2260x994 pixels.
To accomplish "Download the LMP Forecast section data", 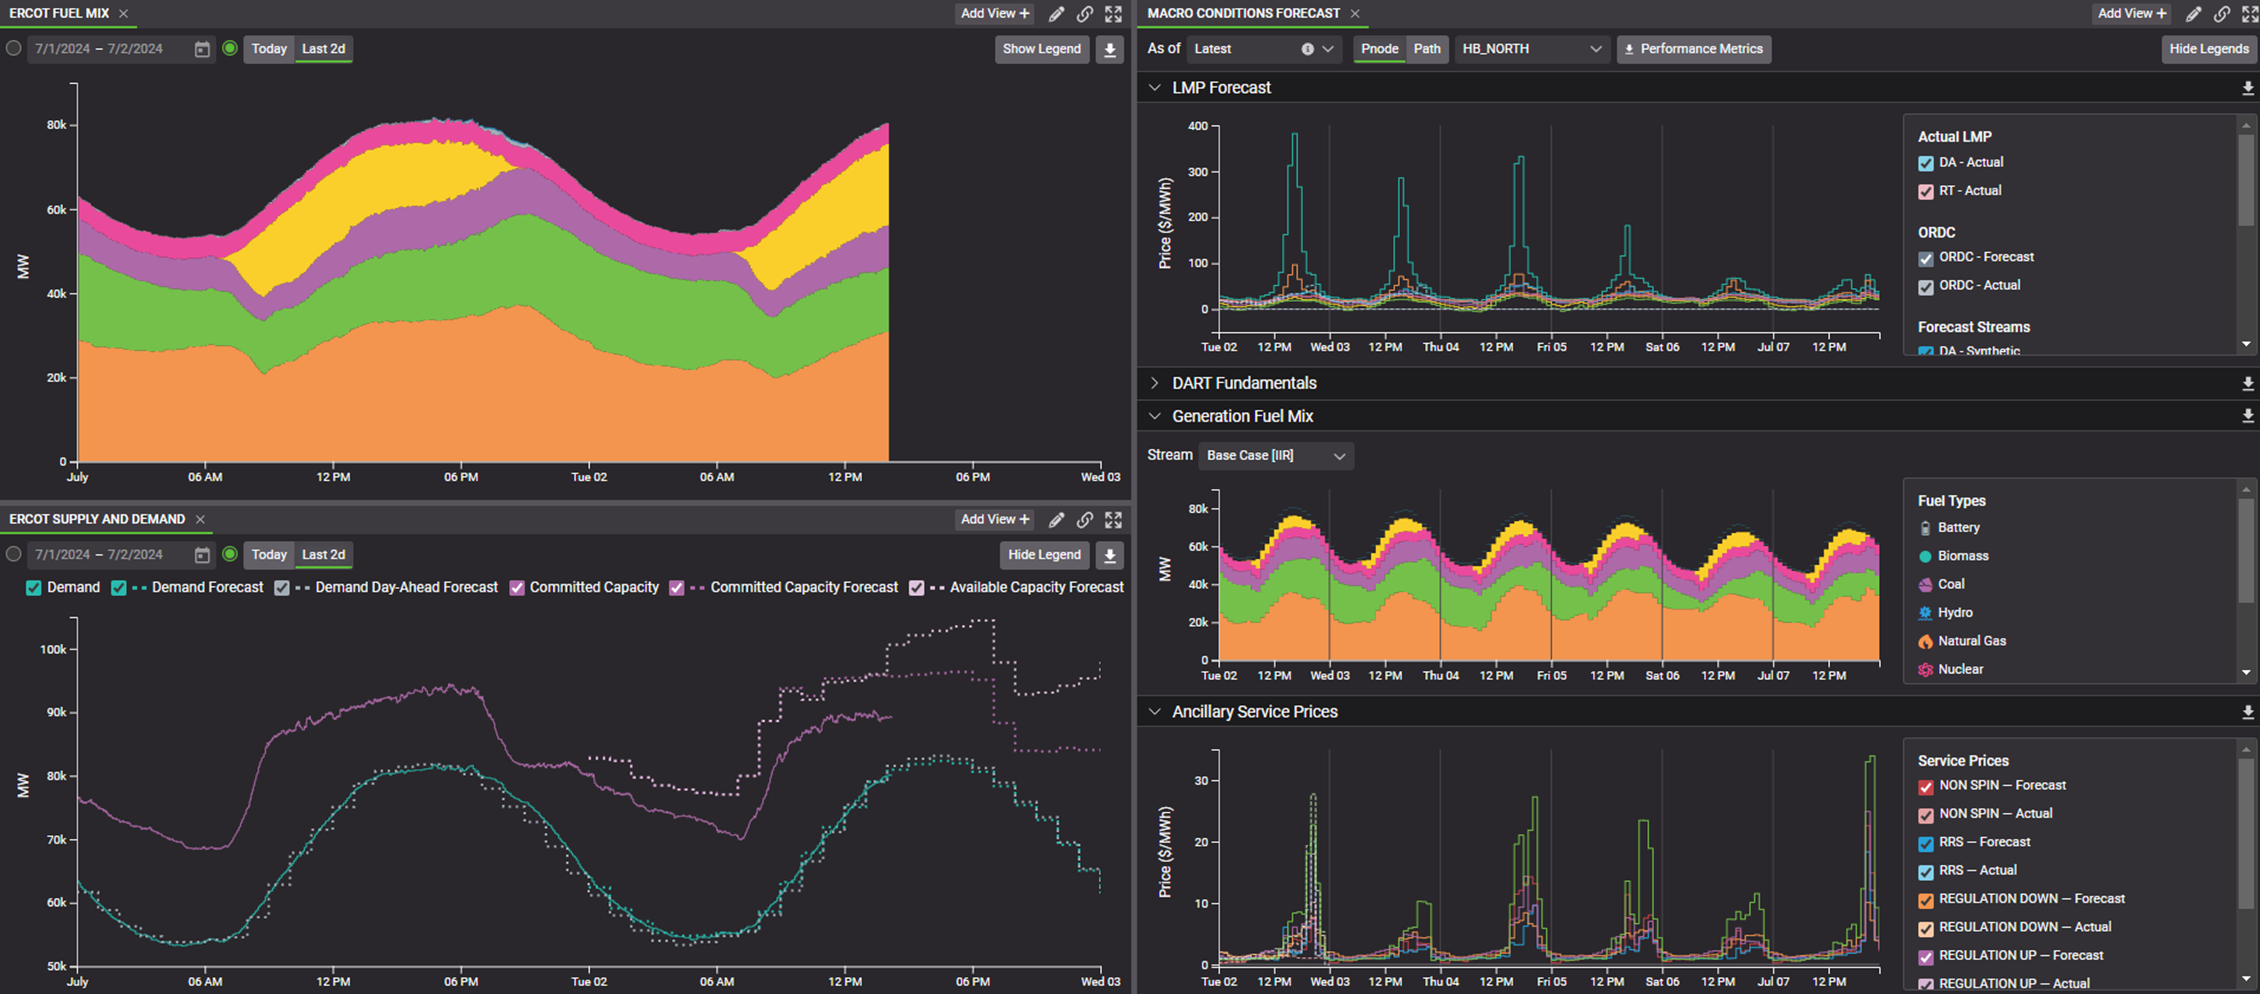I will pyautogui.click(x=2247, y=88).
